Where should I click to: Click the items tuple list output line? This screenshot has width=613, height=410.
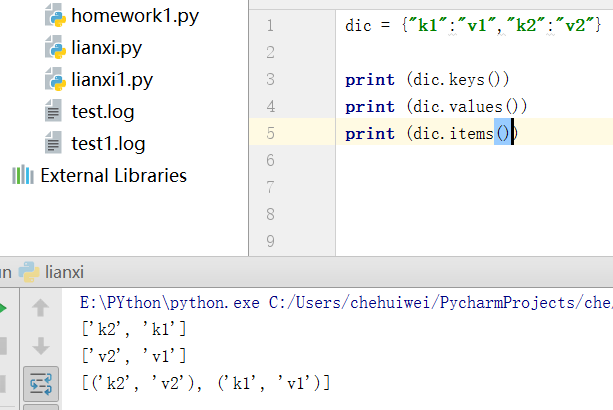click(x=206, y=383)
